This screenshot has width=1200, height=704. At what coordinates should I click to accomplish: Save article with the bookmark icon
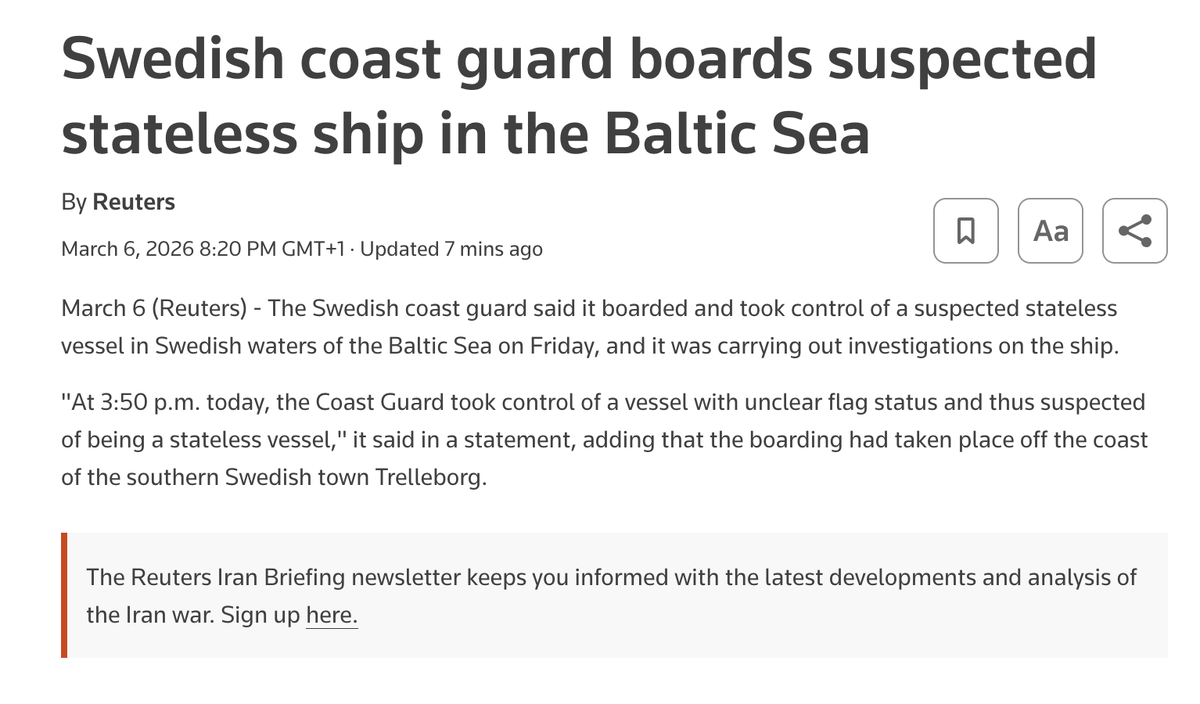965,231
